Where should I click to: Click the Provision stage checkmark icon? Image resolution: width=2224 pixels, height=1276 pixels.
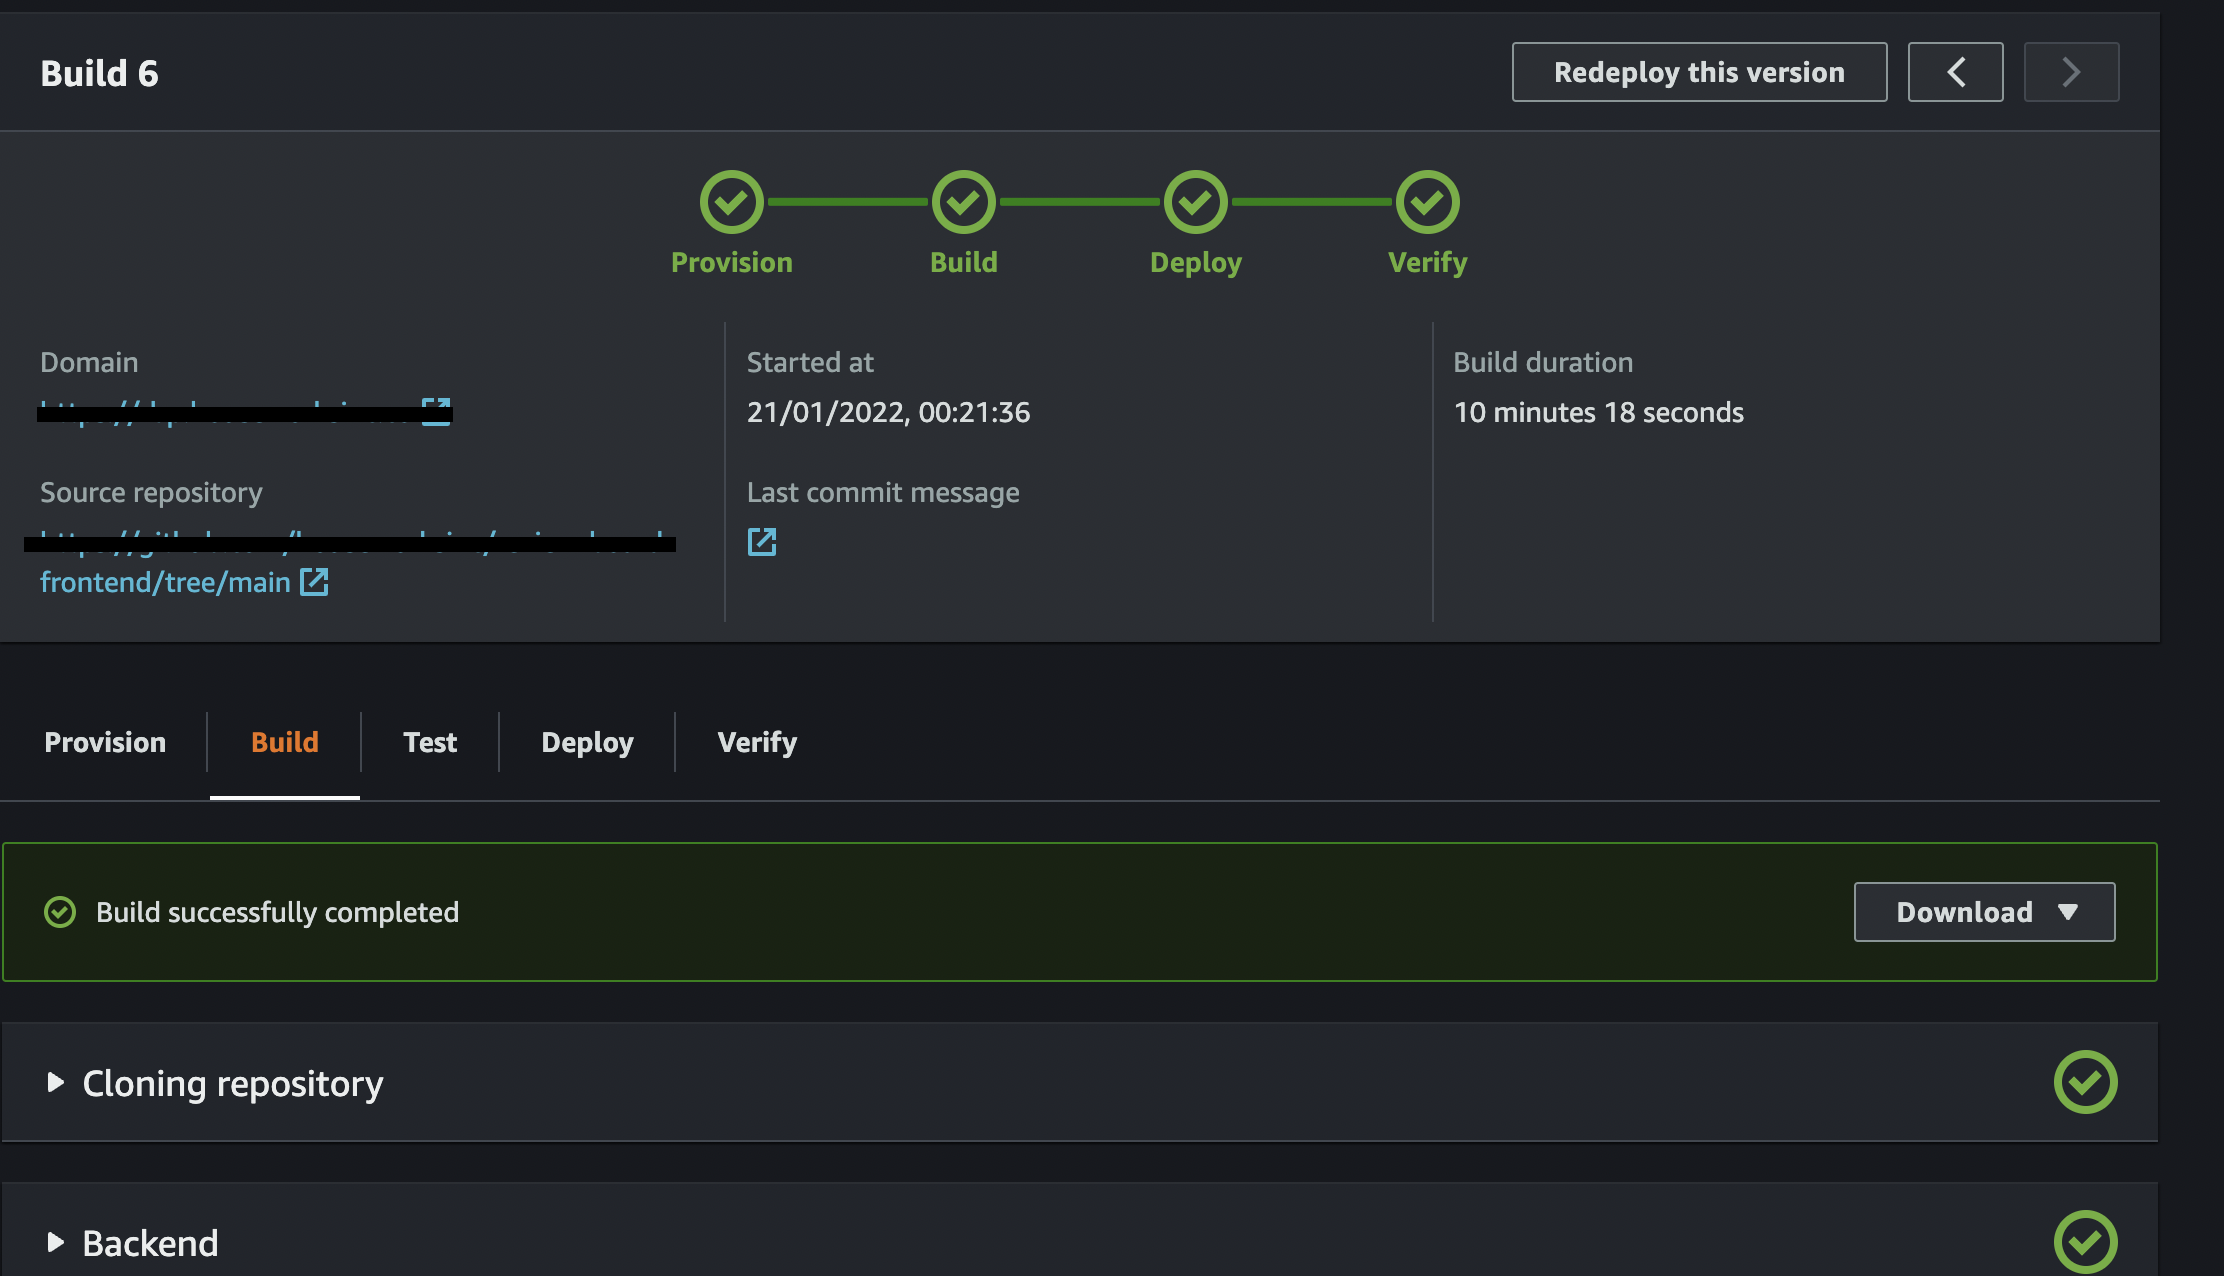(733, 200)
